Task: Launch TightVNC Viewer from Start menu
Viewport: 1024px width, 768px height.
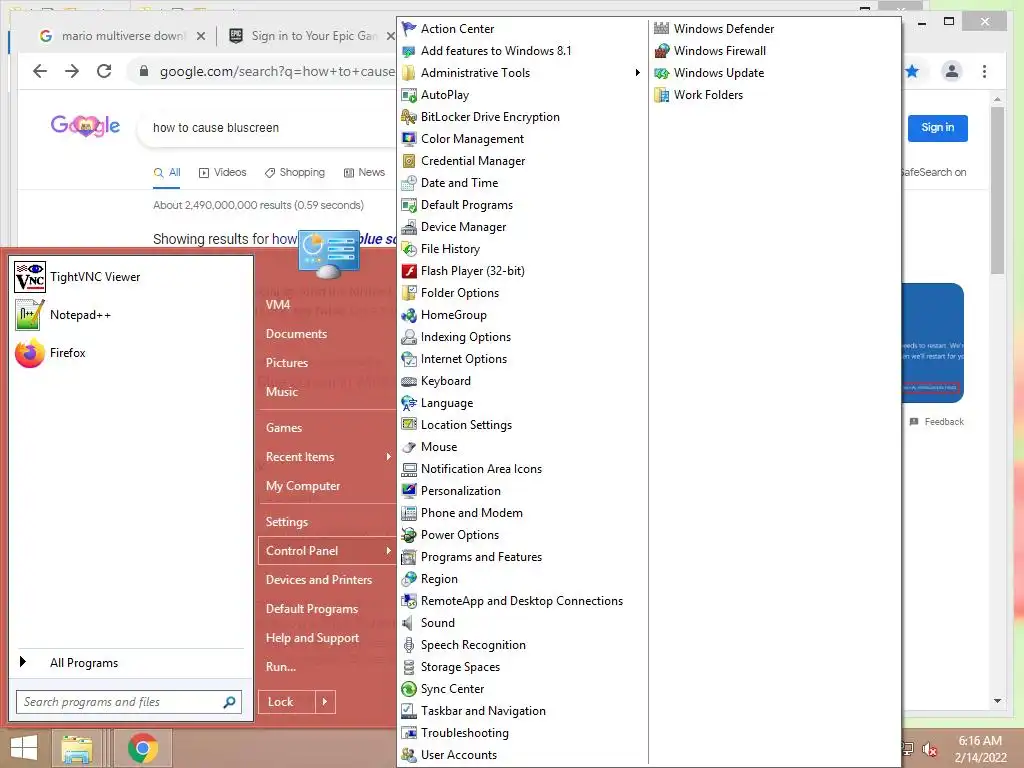Action: pos(130,277)
